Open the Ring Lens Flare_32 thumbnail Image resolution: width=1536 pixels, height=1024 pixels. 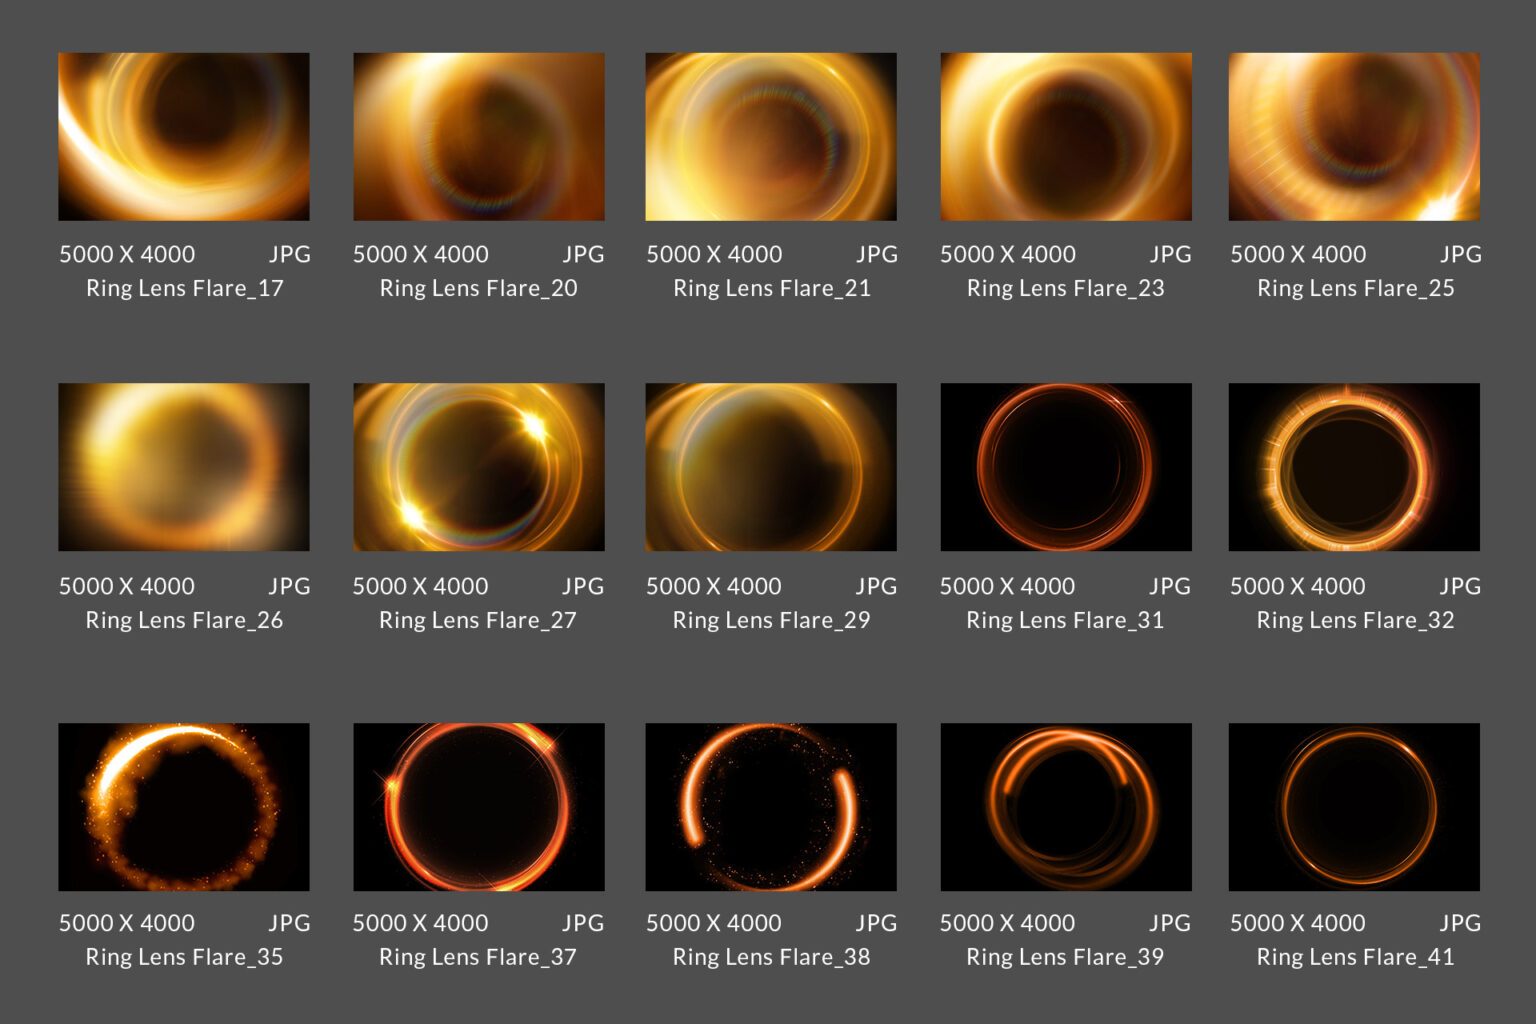click(1354, 466)
